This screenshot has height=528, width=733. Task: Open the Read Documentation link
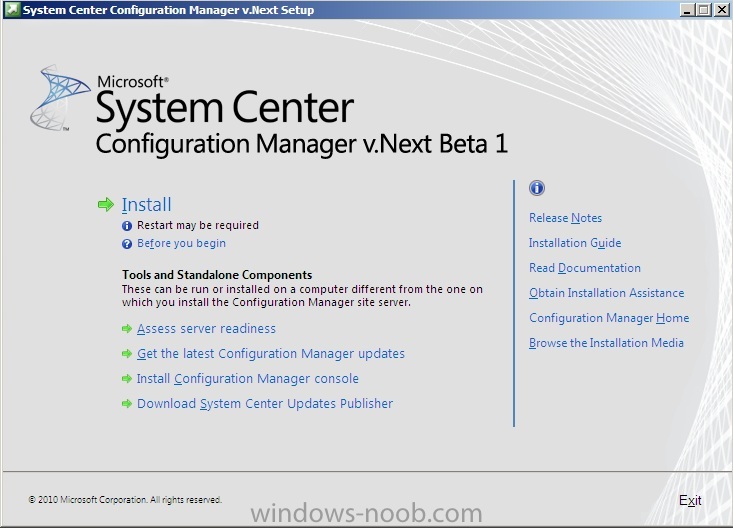585,268
